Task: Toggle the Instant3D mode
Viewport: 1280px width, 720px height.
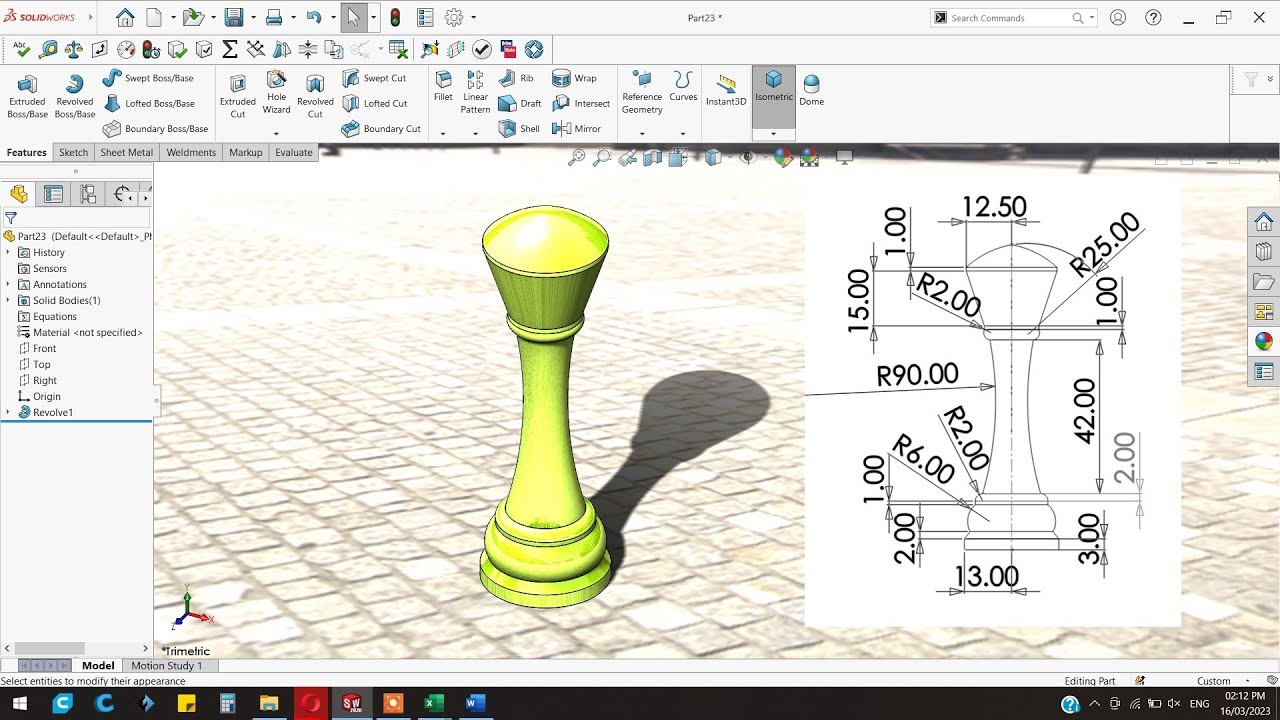Action: click(726, 90)
